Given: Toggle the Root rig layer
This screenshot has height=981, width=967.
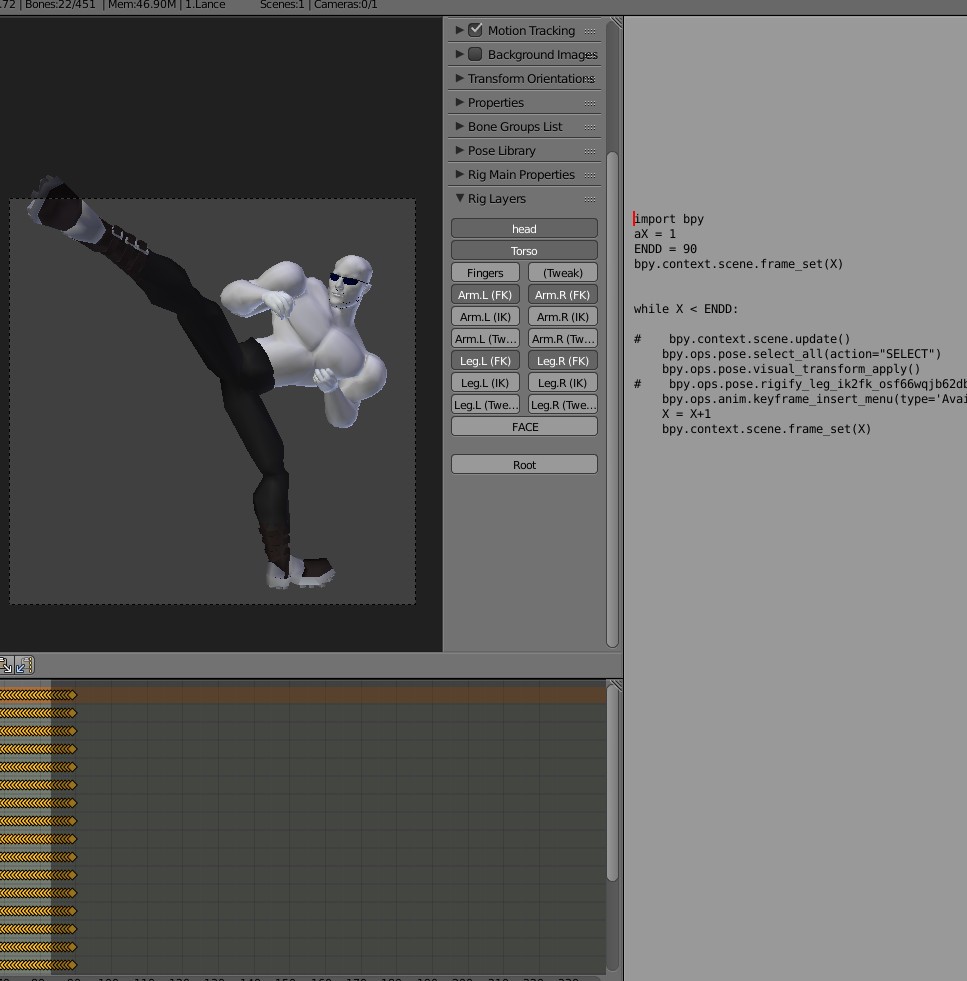Looking at the screenshot, I should coord(524,463).
